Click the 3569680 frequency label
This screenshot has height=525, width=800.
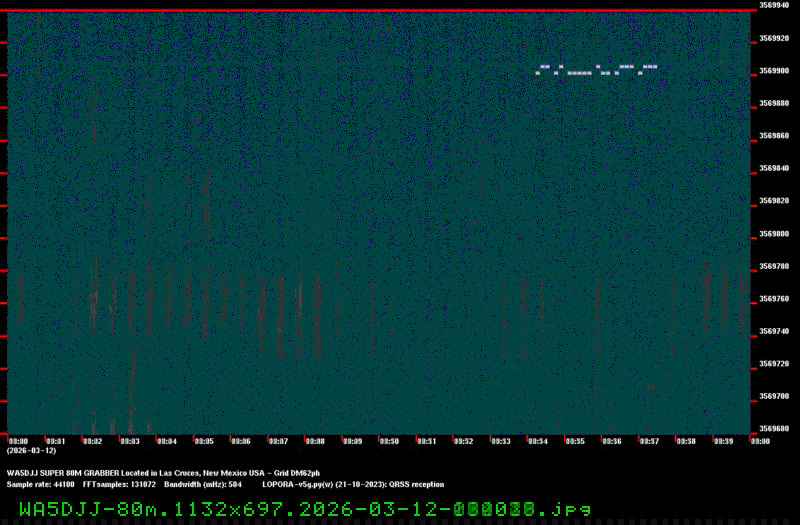tap(773, 429)
